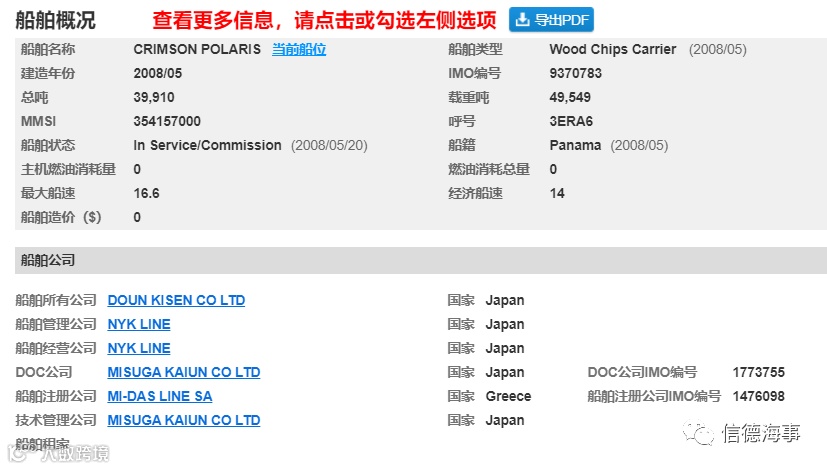Select IMO number 9370783
827x469 pixels.
tap(575, 73)
